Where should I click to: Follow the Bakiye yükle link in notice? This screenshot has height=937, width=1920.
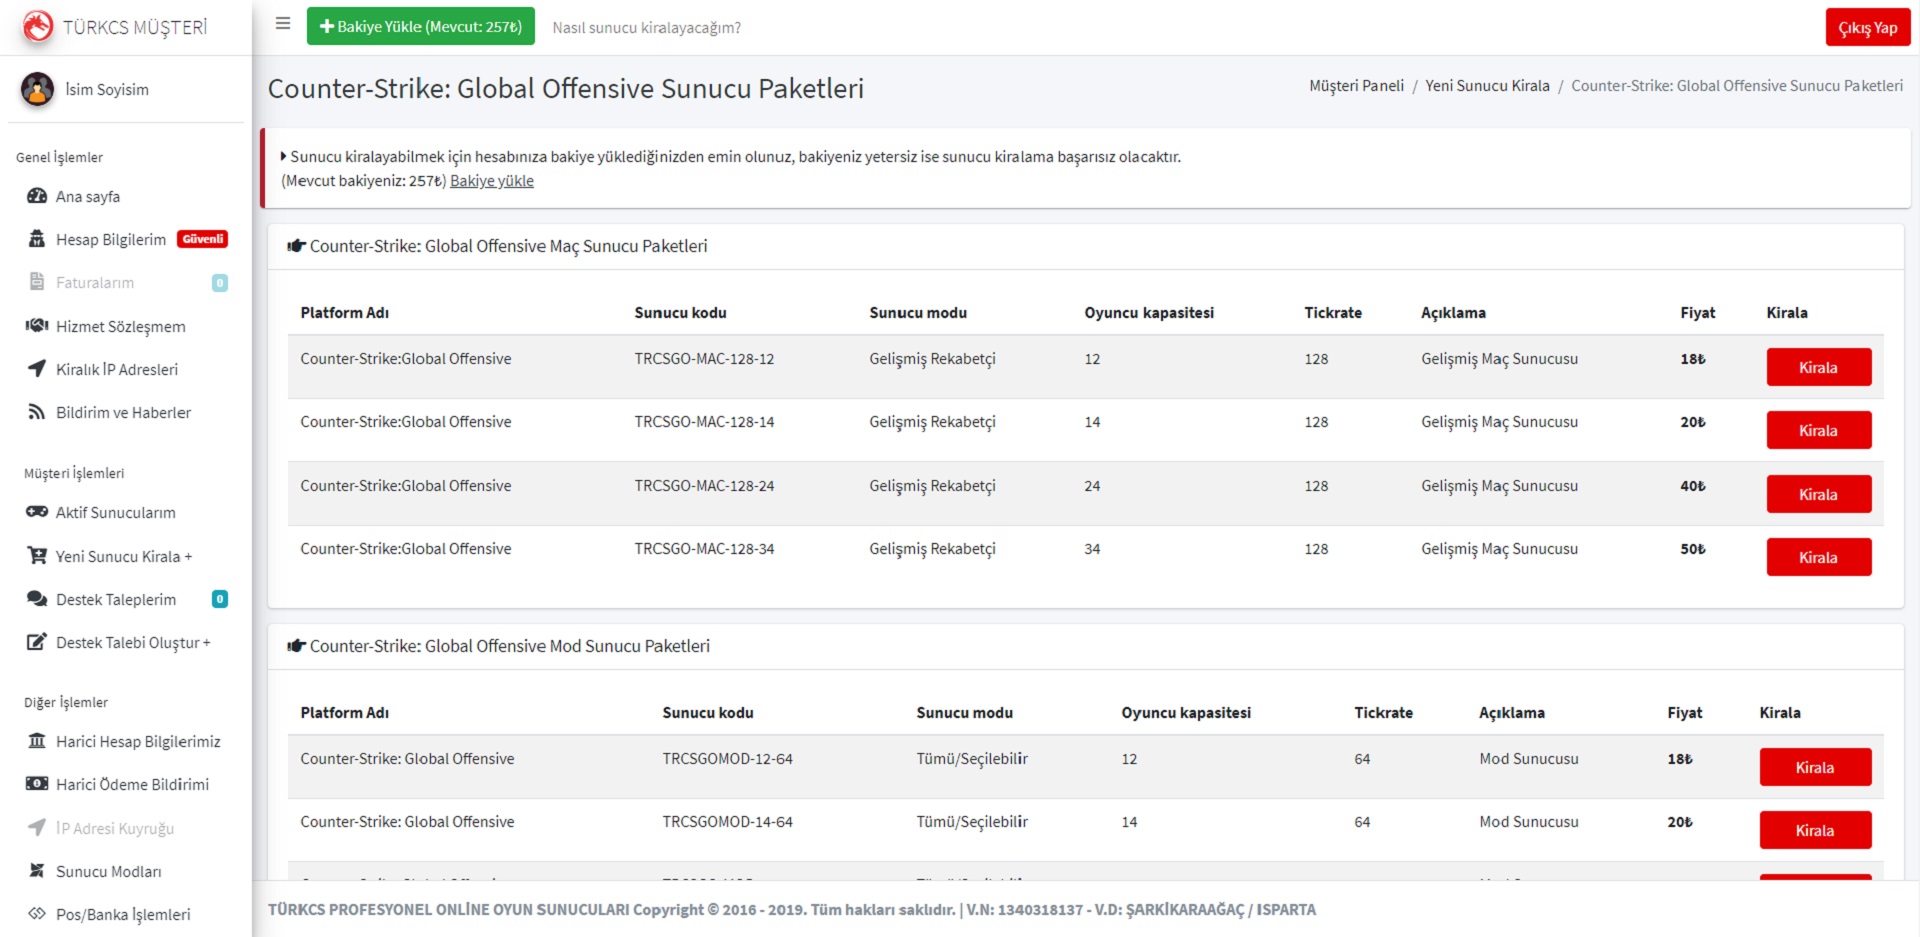[x=491, y=181]
